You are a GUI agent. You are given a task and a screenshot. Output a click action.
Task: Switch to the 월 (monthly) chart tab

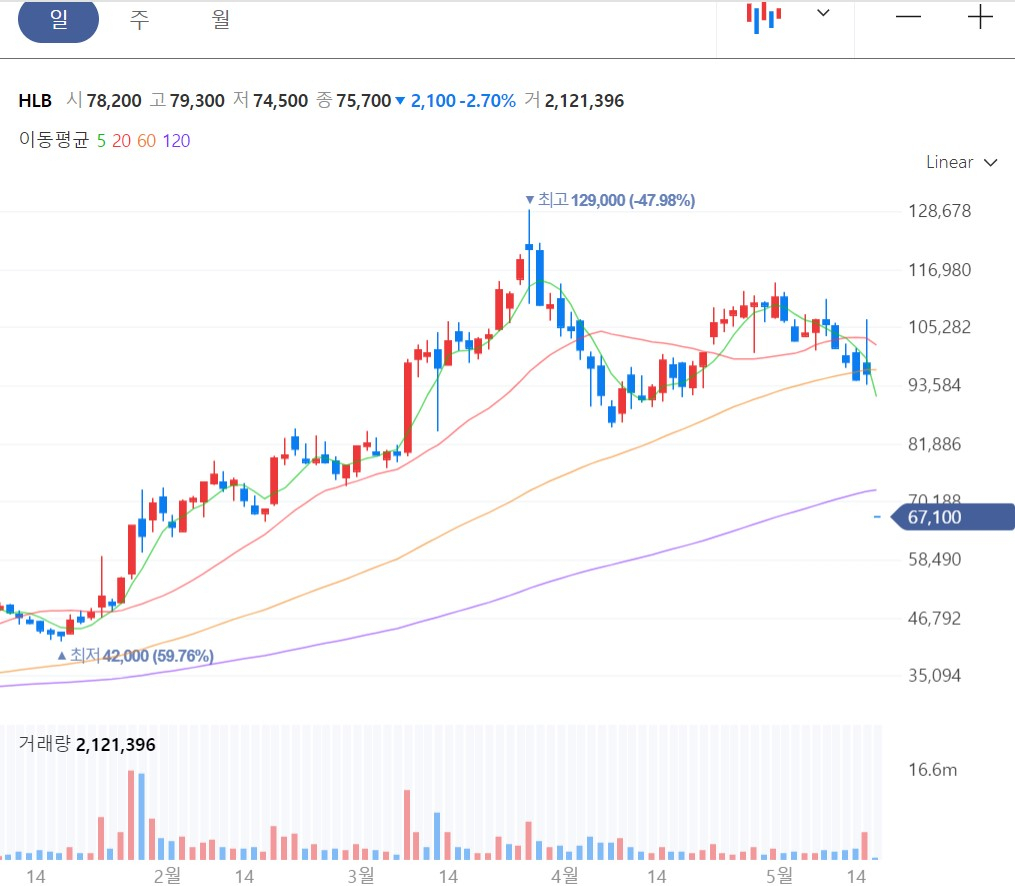click(221, 19)
